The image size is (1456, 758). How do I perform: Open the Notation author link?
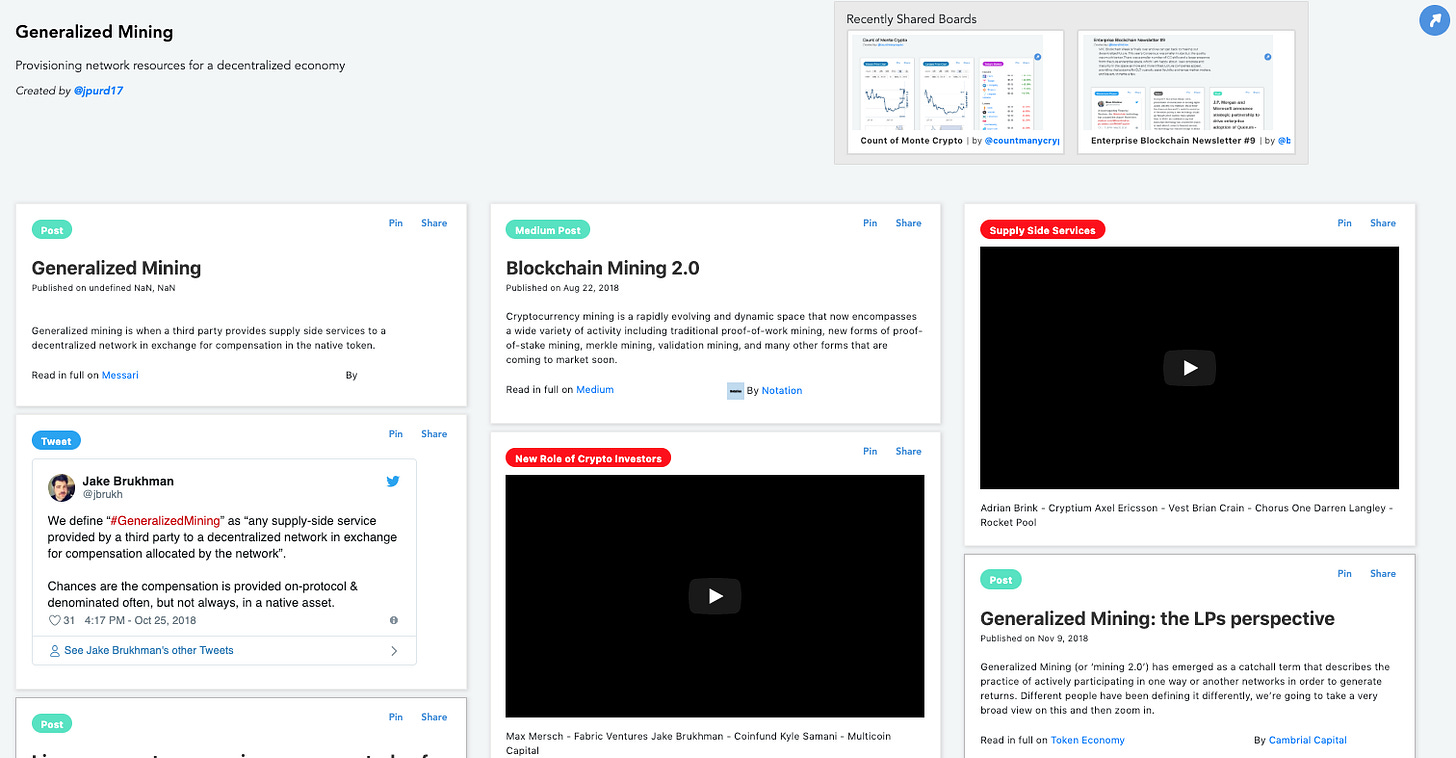[x=782, y=391]
